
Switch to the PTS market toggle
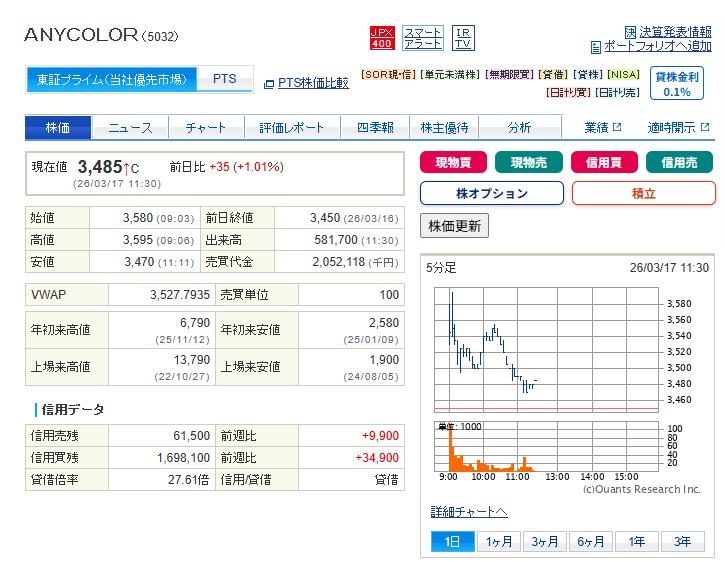[x=225, y=79]
